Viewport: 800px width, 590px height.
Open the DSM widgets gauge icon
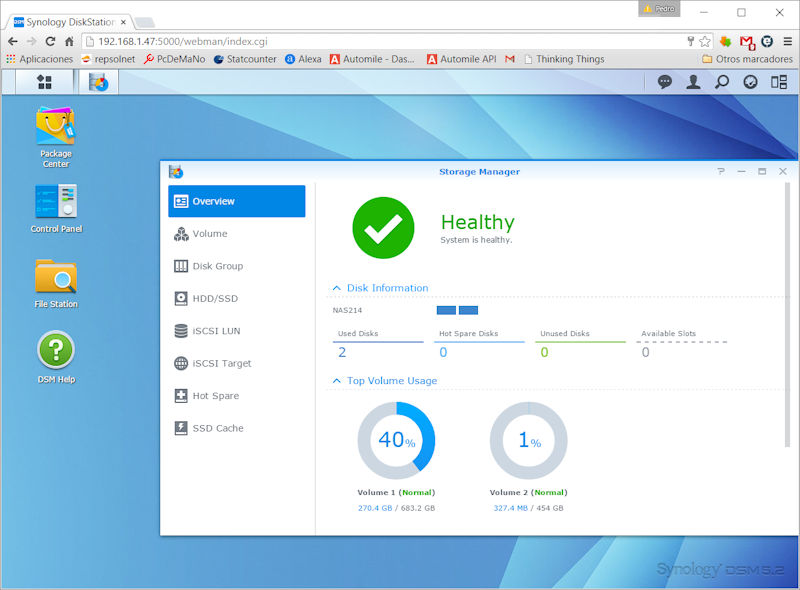[x=750, y=82]
